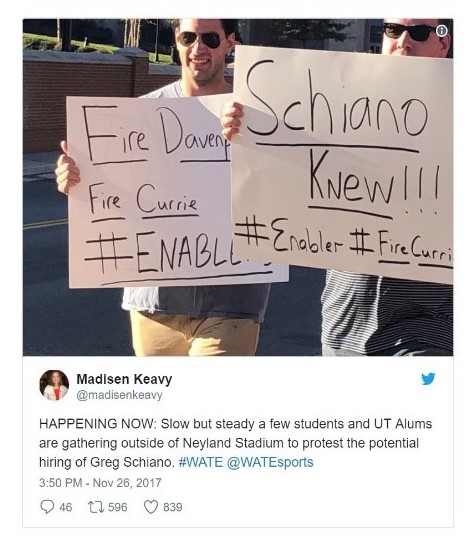This screenshot has width=475, height=536.
Task: Retweet using the arrows icon
Action: pyautogui.click(x=96, y=507)
